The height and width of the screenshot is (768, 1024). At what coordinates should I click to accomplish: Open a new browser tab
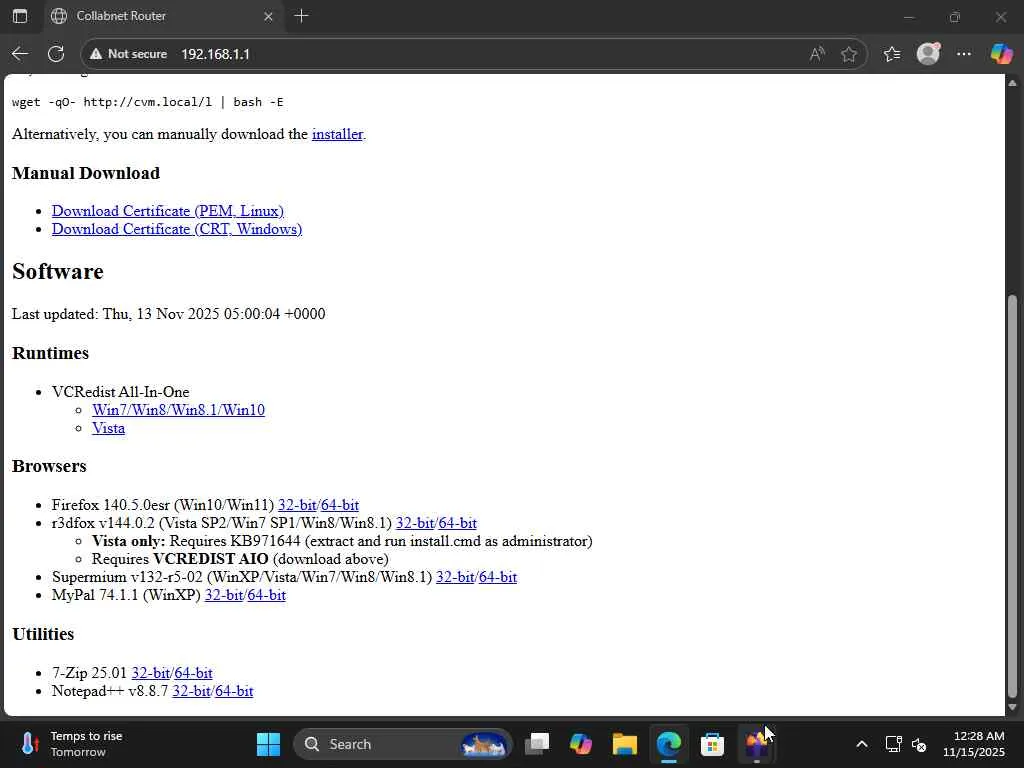coord(301,16)
